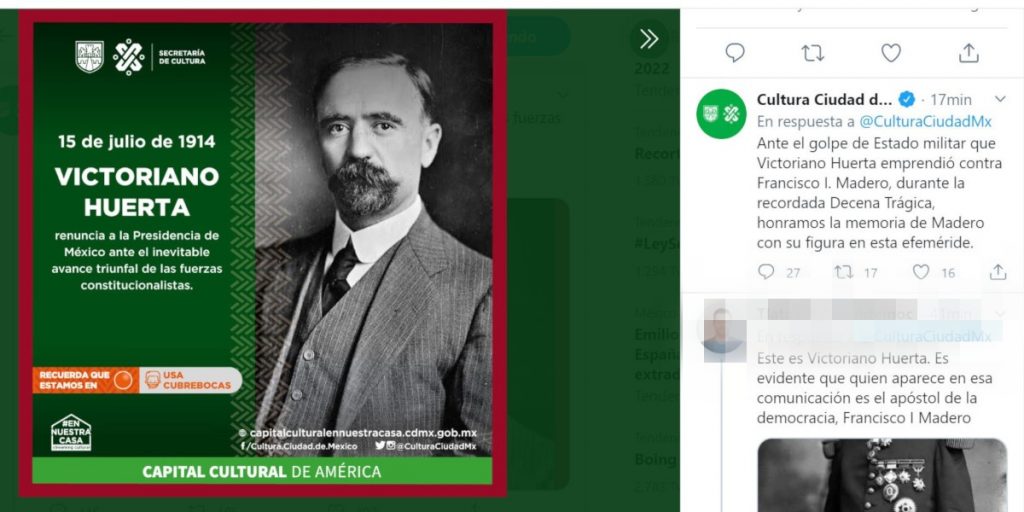Screen dimensions: 1024x512
Task: Click @CulturaCiudadMx mention in Cultura Ciudad reply
Action: tap(925, 121)
